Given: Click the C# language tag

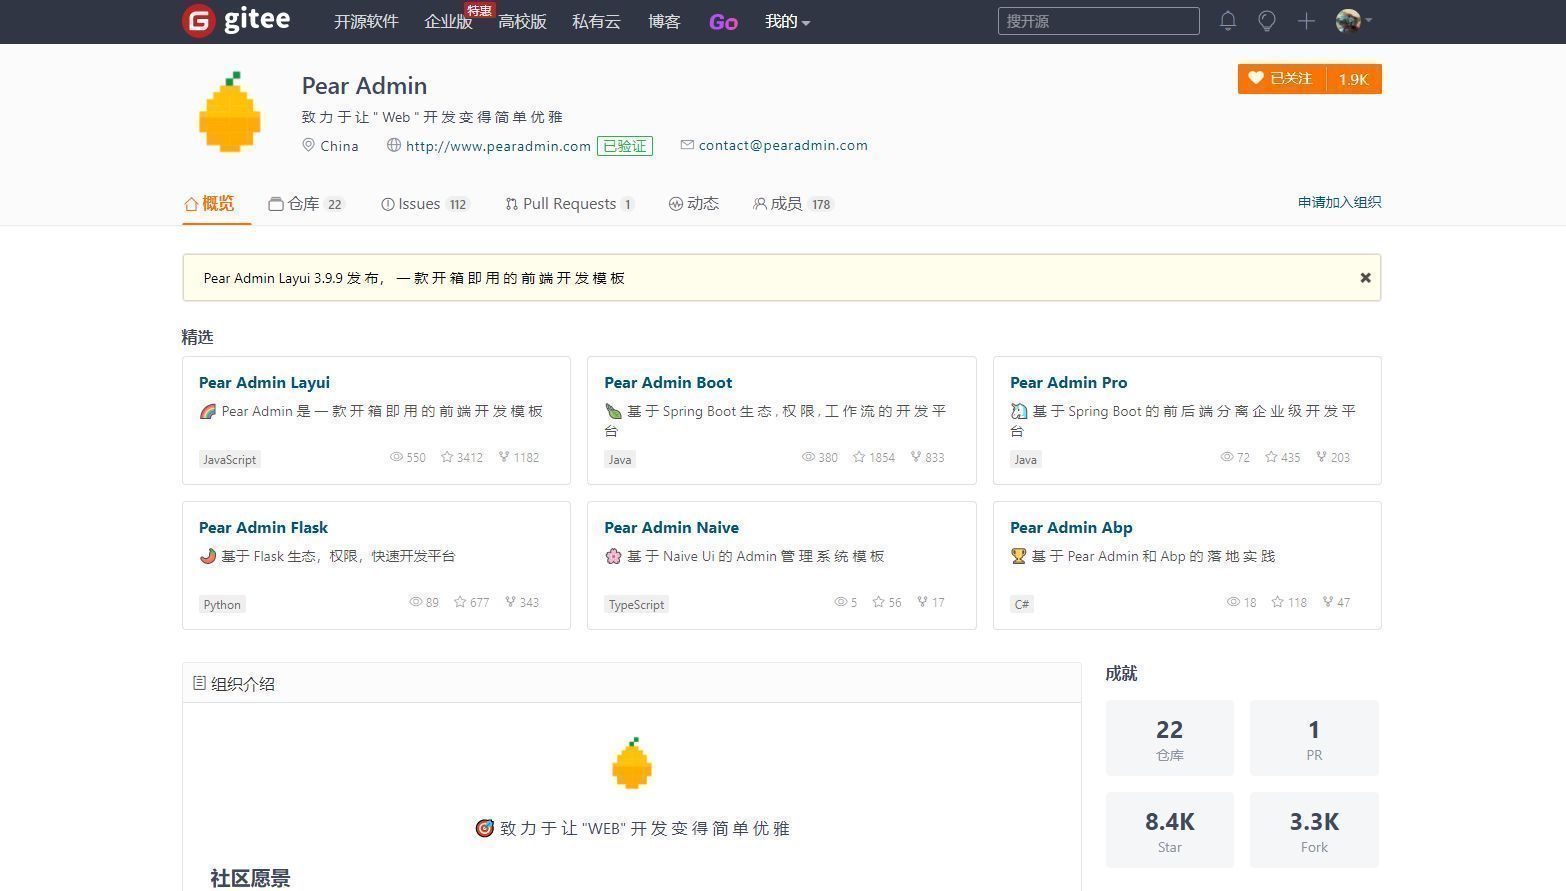Looking at the screenshot, I should (x=1021, y=605).
